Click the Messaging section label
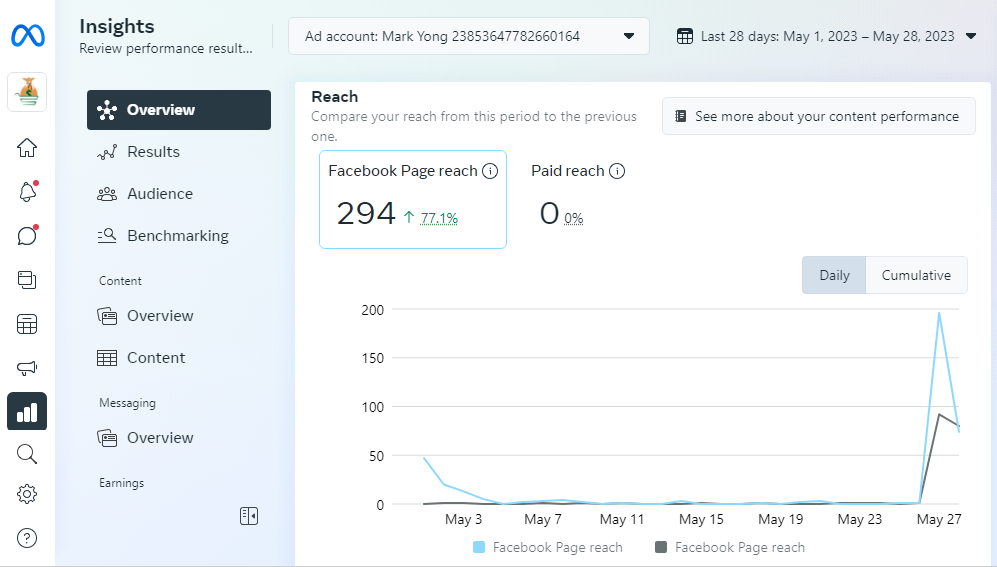 (127, 403)
